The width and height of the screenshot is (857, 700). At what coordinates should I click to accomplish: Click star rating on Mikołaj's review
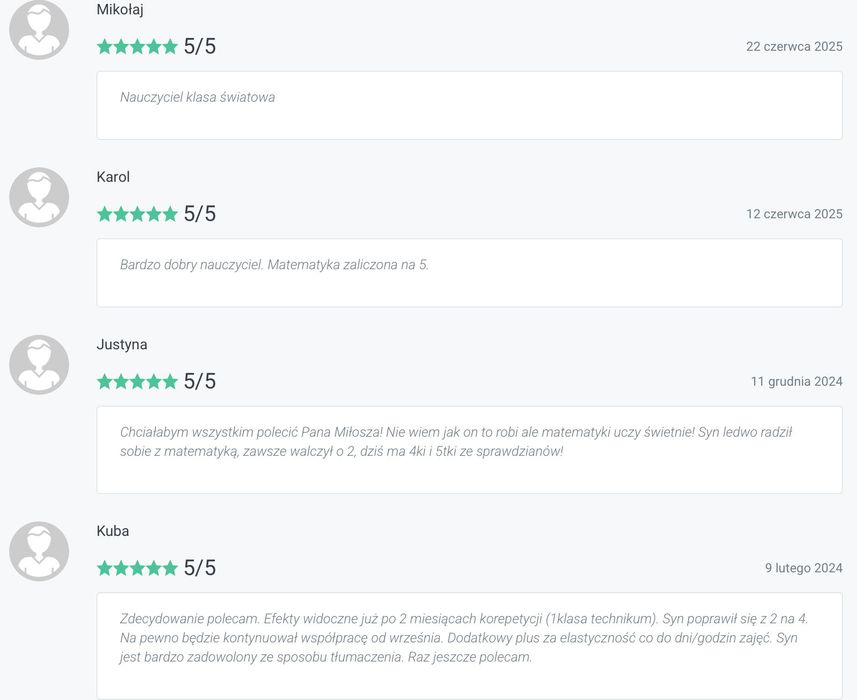[137, 46]
